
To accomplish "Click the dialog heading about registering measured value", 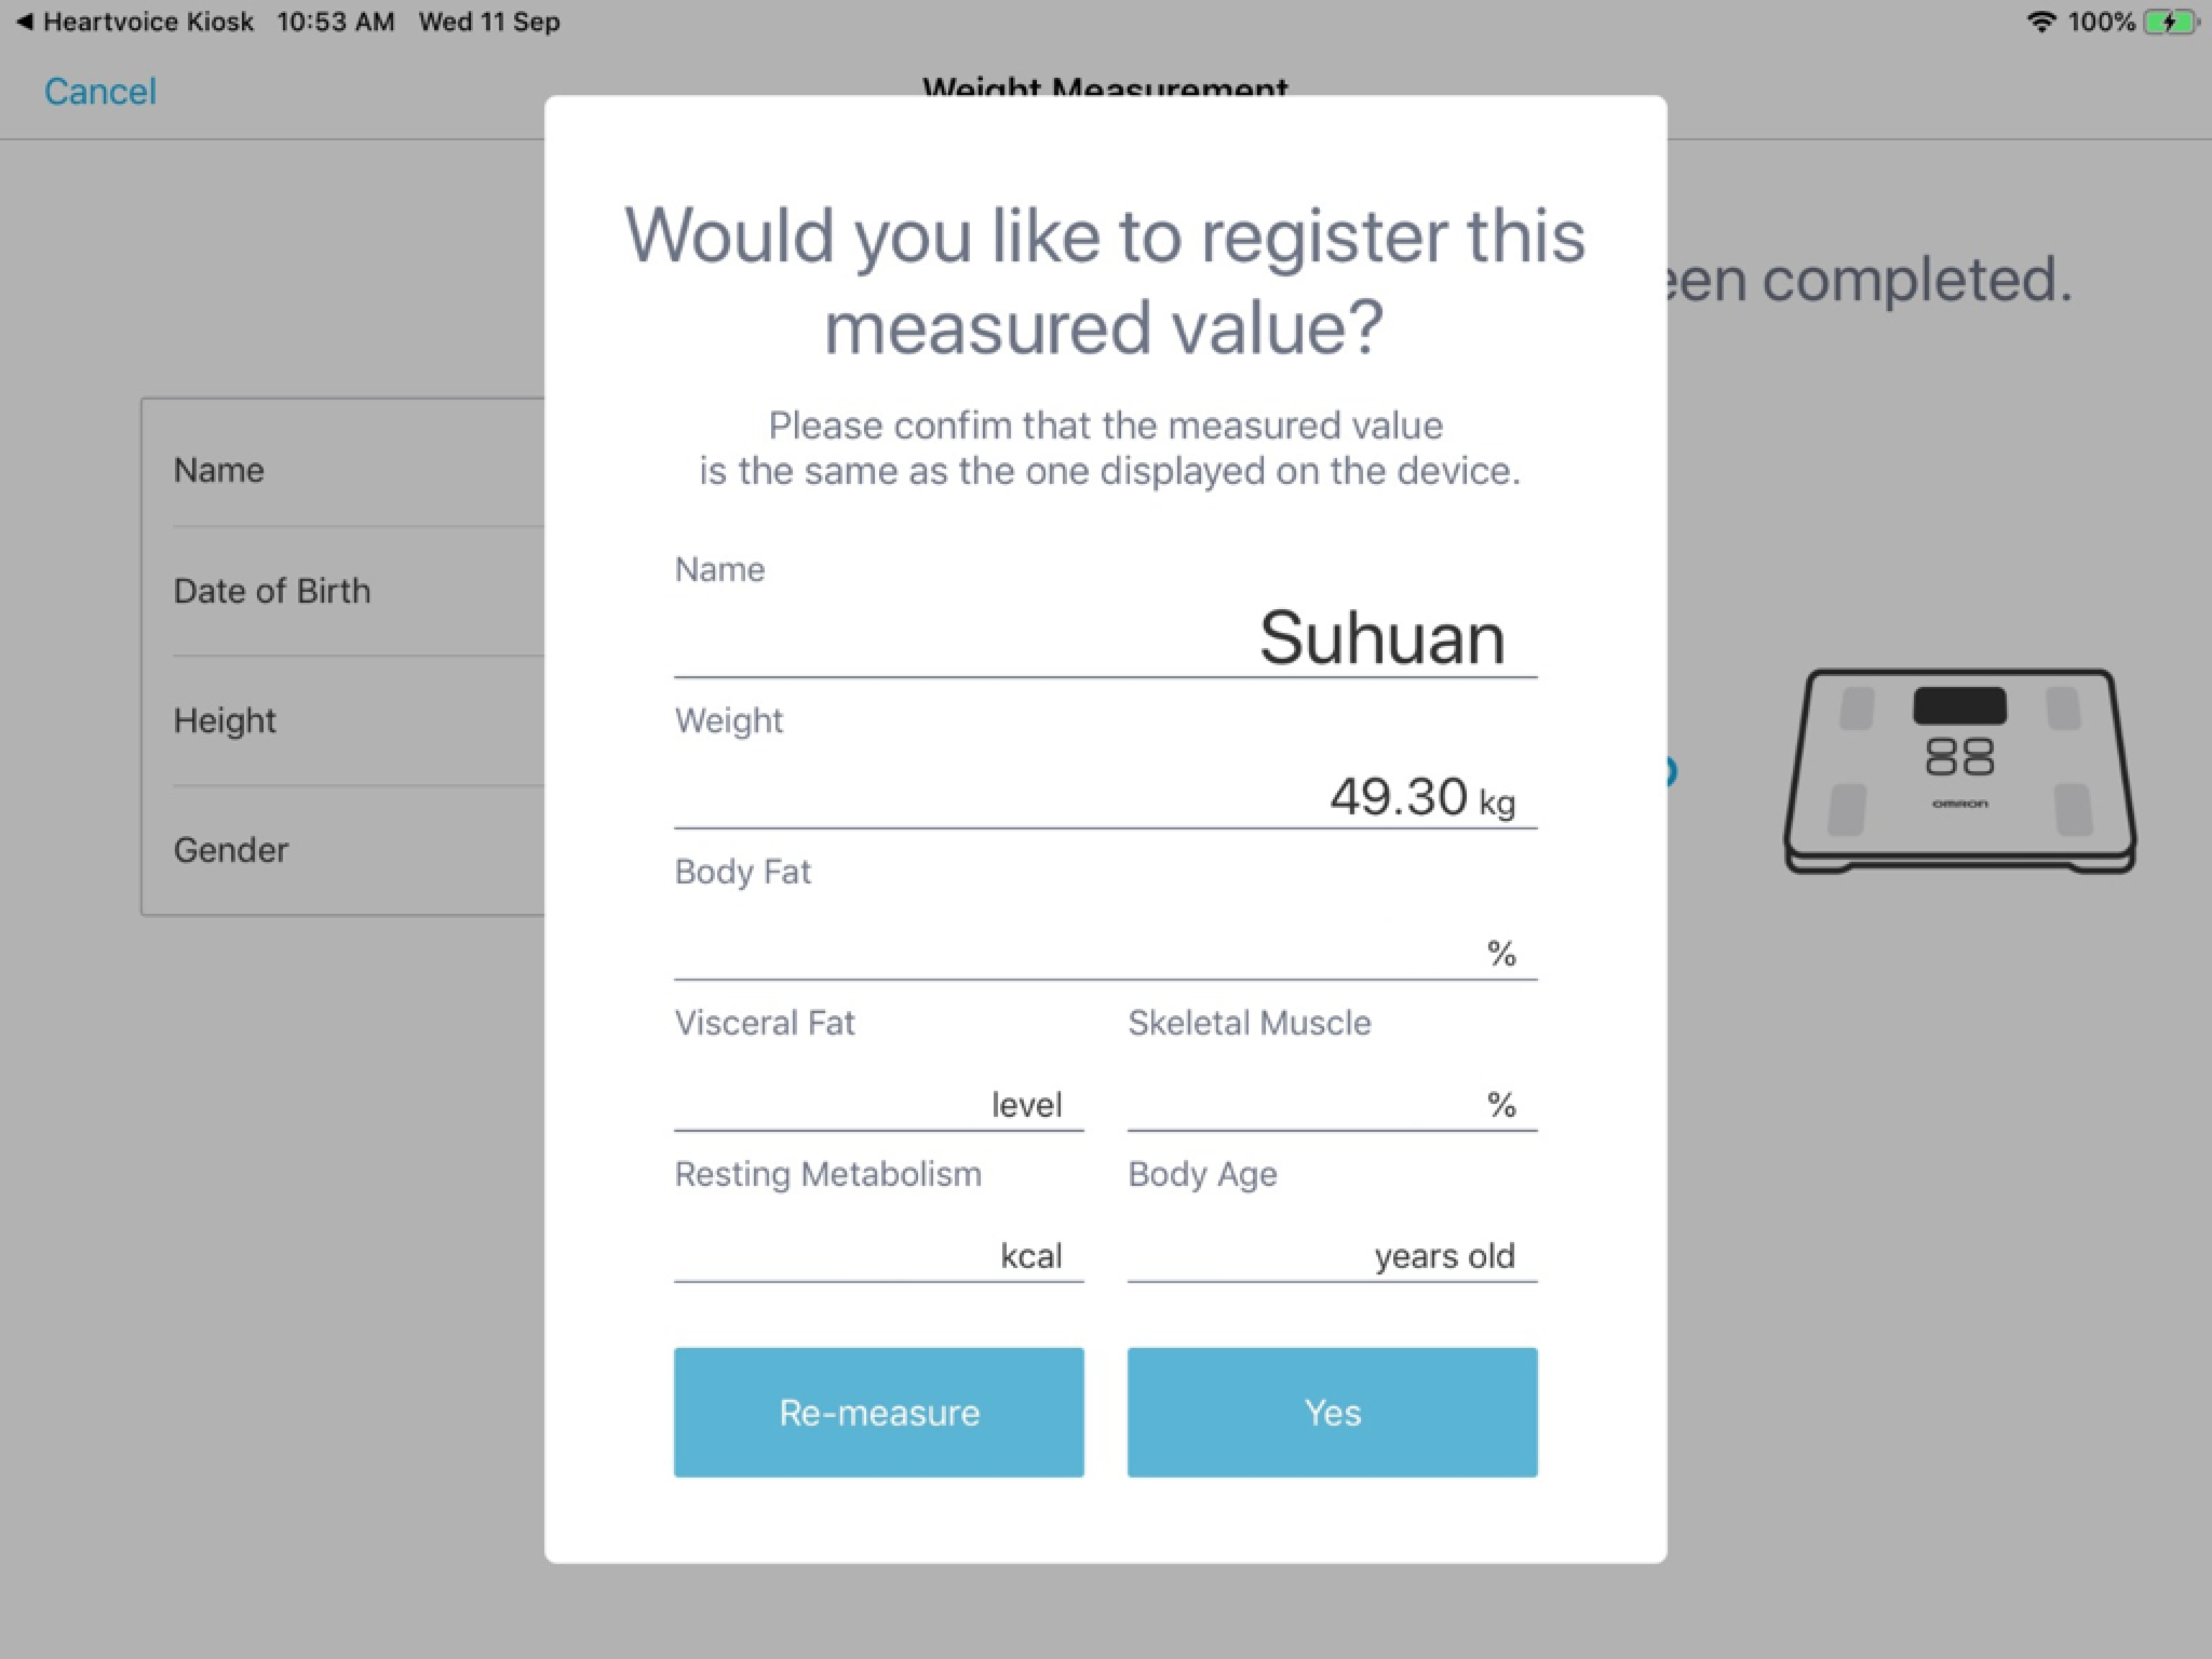I will (x=1105, y=281).
